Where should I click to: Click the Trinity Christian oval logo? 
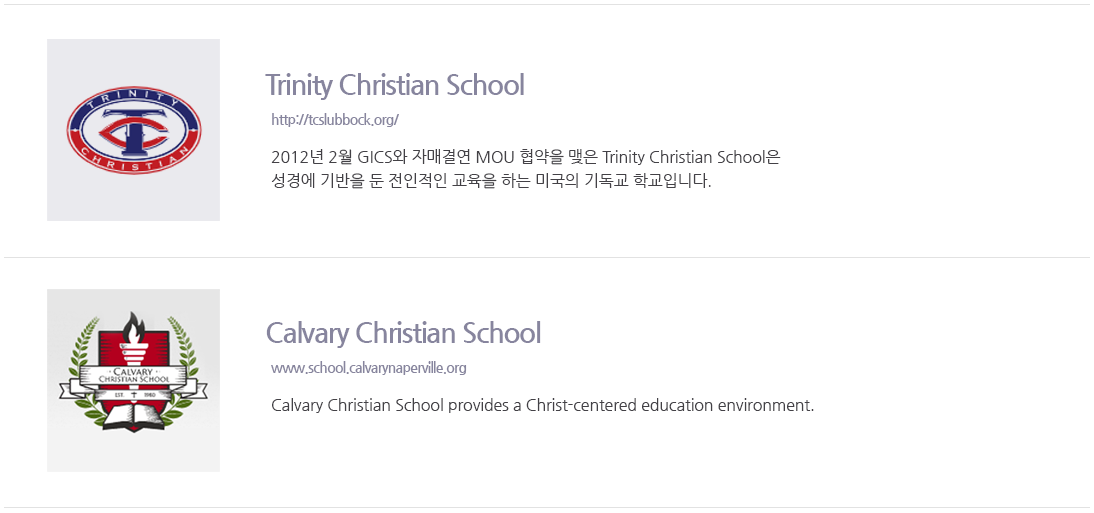coord(133,131)
